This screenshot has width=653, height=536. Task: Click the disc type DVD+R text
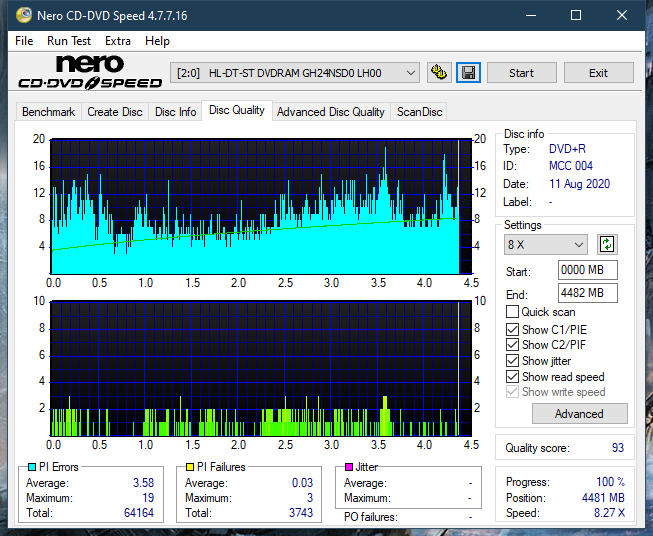567,149
